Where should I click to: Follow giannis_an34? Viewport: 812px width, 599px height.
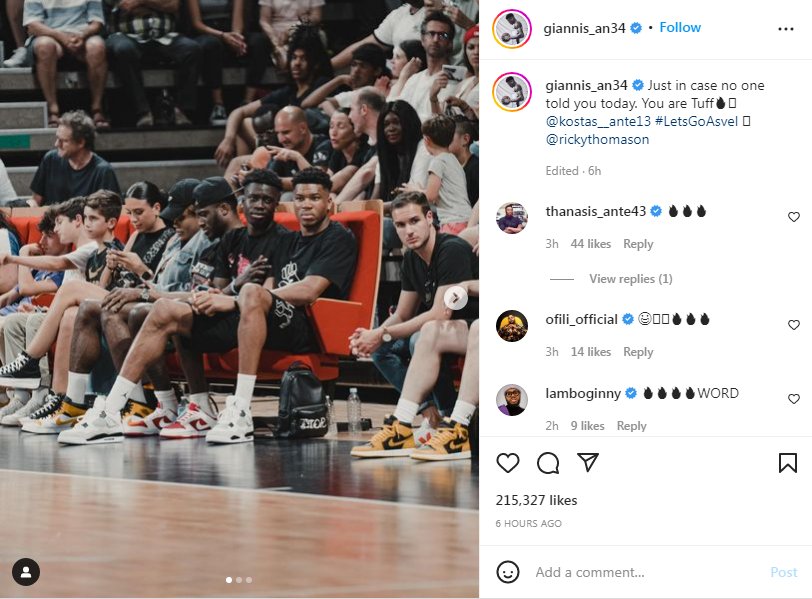point(680,27)
